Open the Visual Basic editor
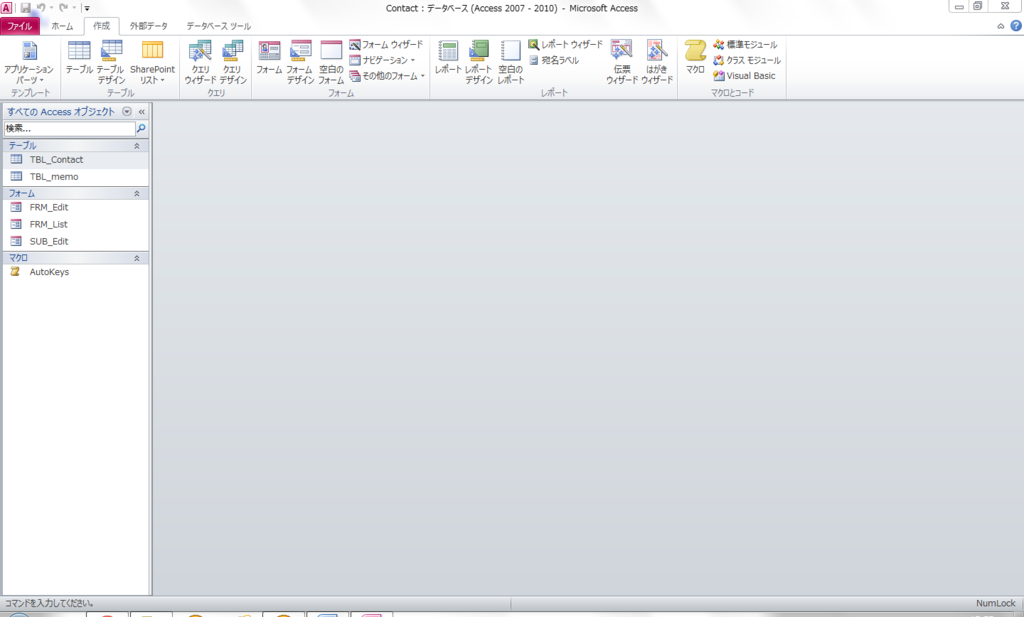Viewport: 1024px width, 617px height. [x=744, y=76]
